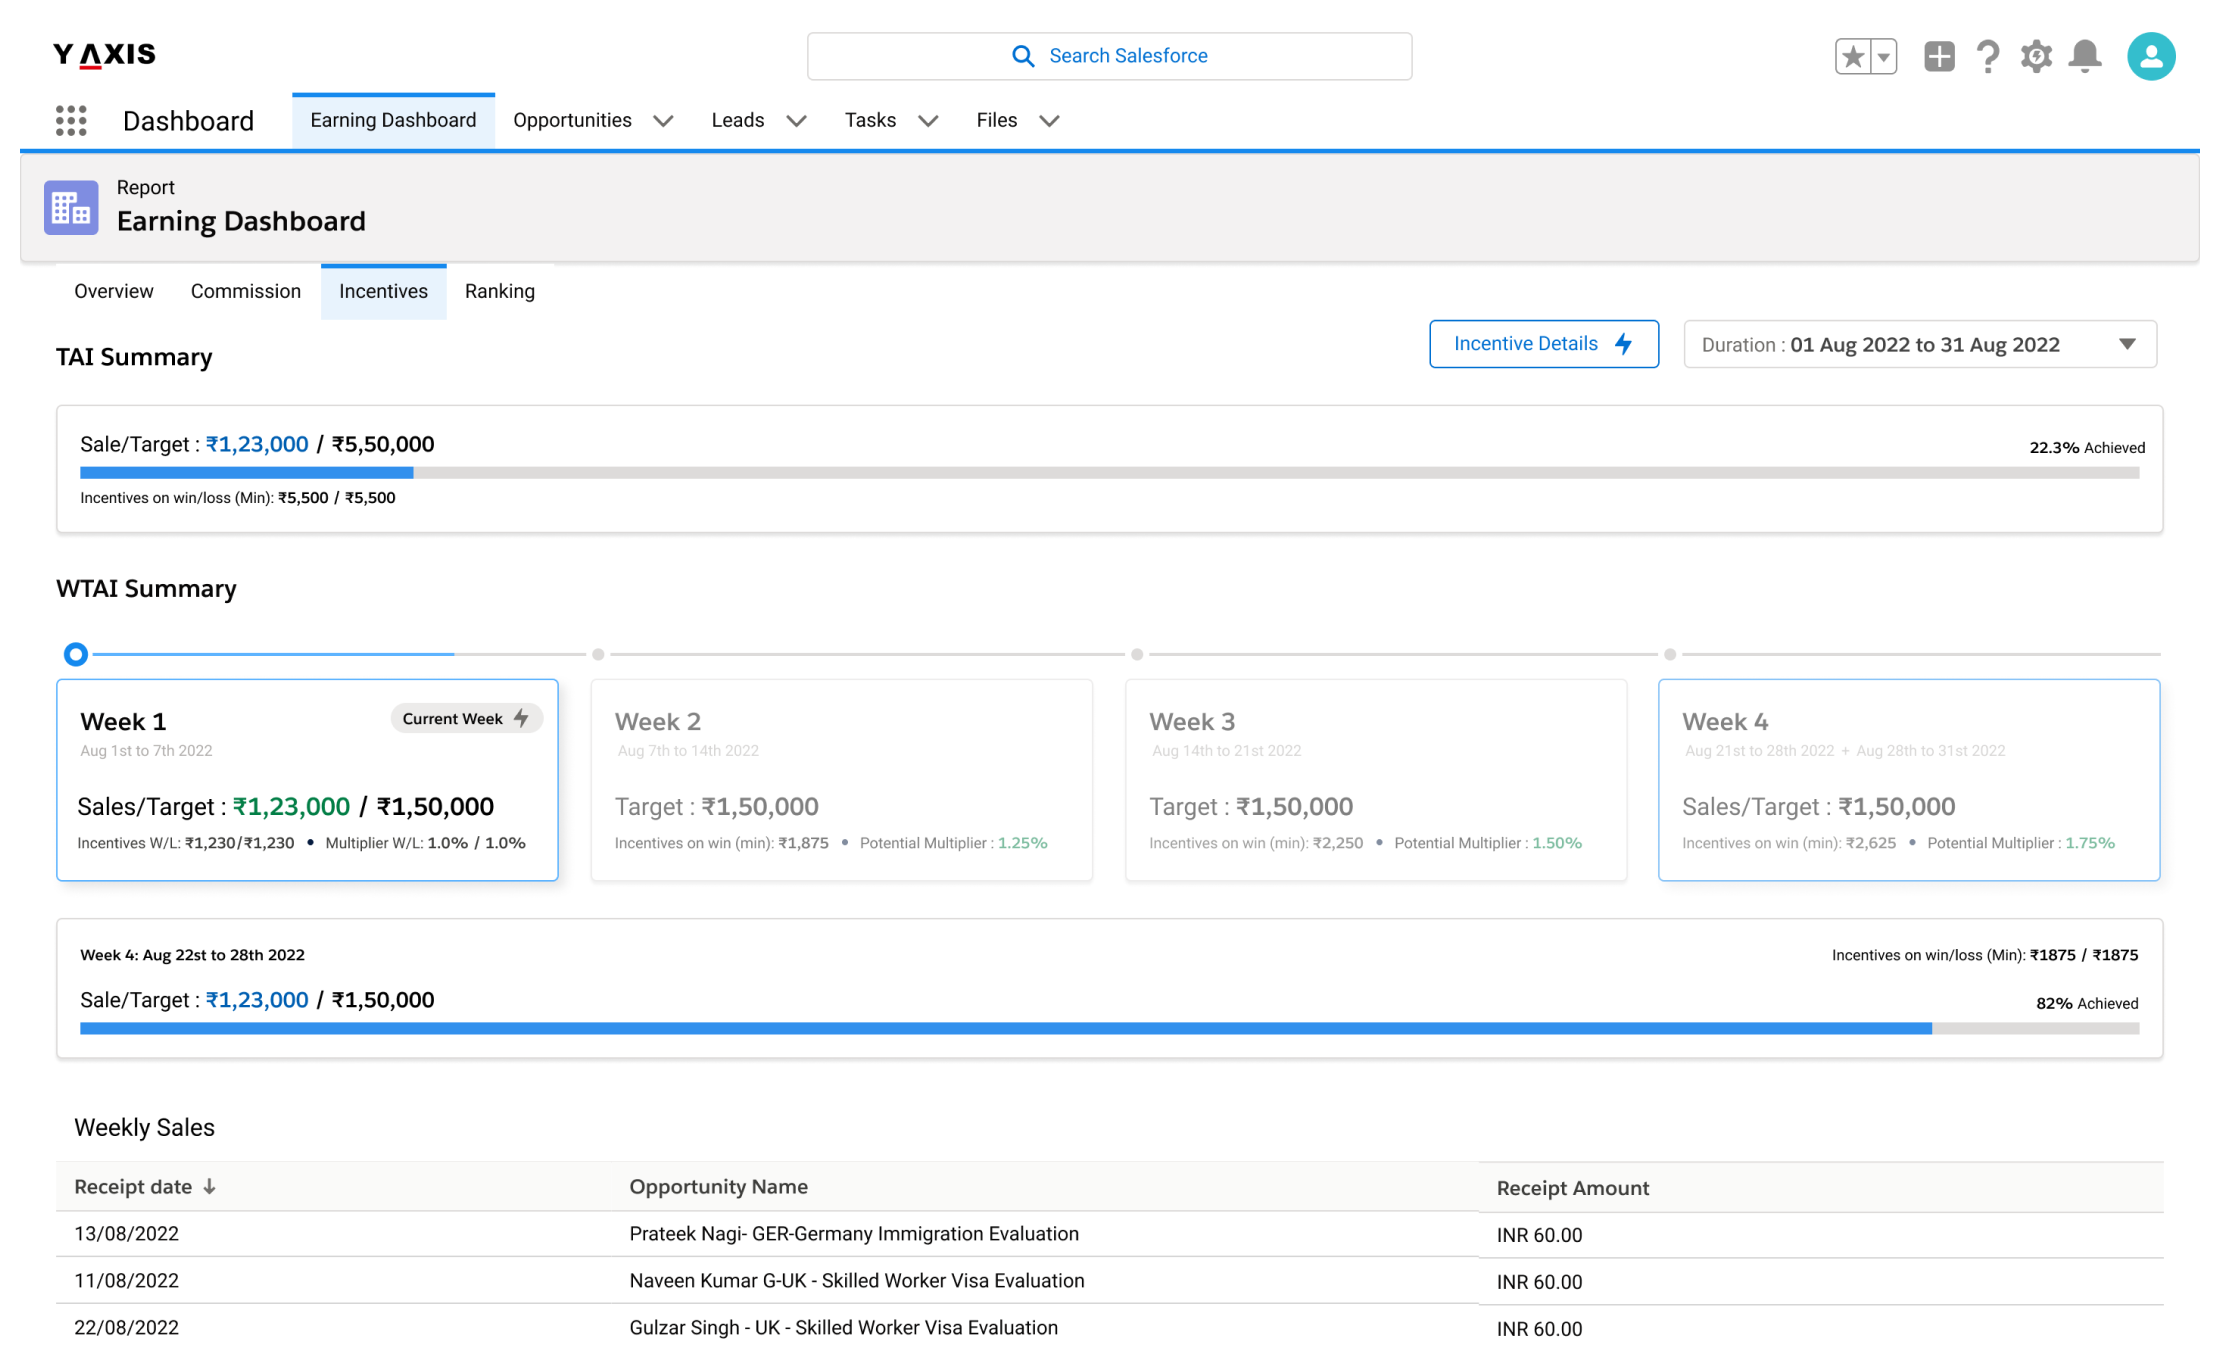Click the Receipt Amount column header

(x=1573, y=1187)
